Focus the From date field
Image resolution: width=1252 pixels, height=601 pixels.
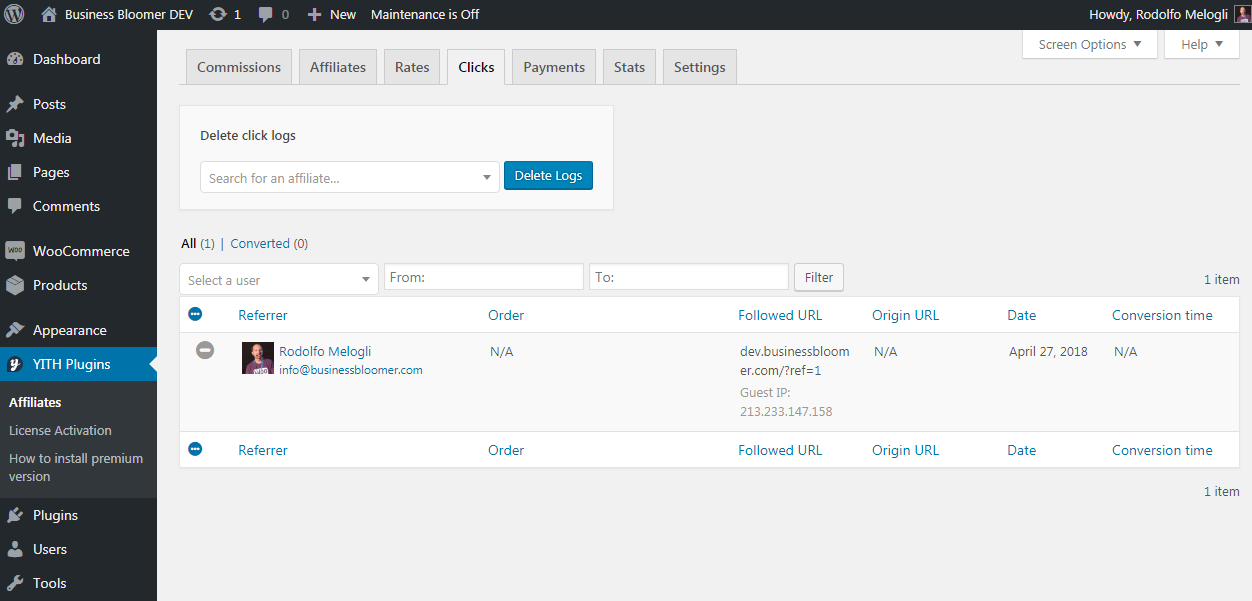tap(484, 277)
